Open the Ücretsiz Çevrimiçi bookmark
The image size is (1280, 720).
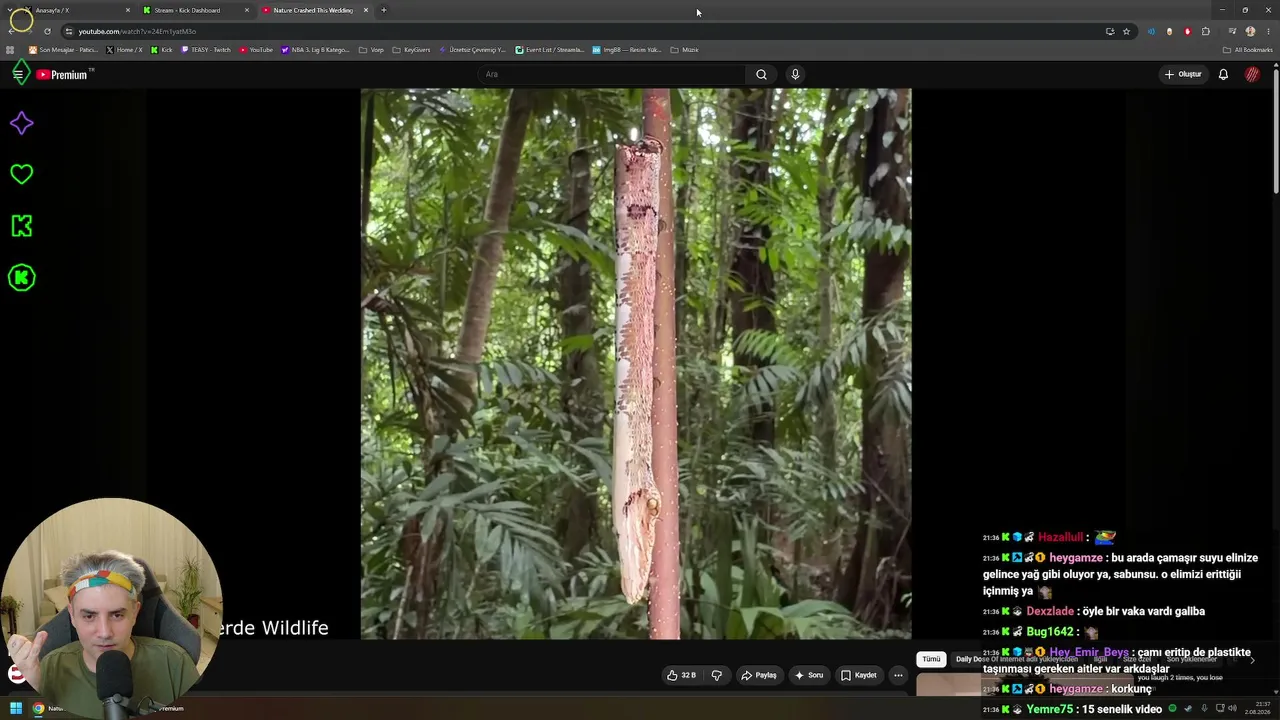(472, 50)
